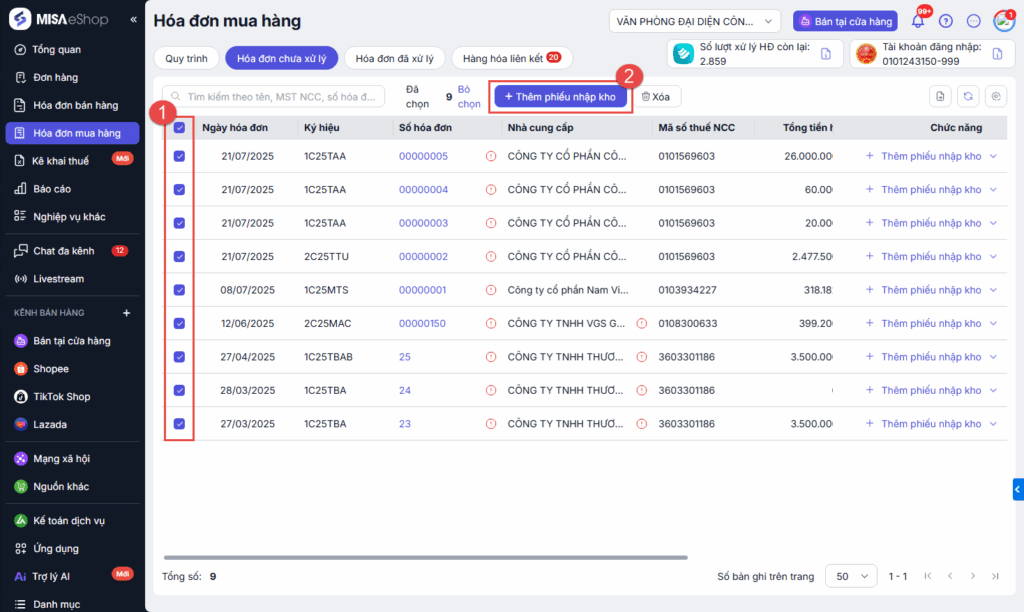Open Hóa đơn bán hàng in sidebar
Viewport: 1024px width, 612px height.
(75, 105)
